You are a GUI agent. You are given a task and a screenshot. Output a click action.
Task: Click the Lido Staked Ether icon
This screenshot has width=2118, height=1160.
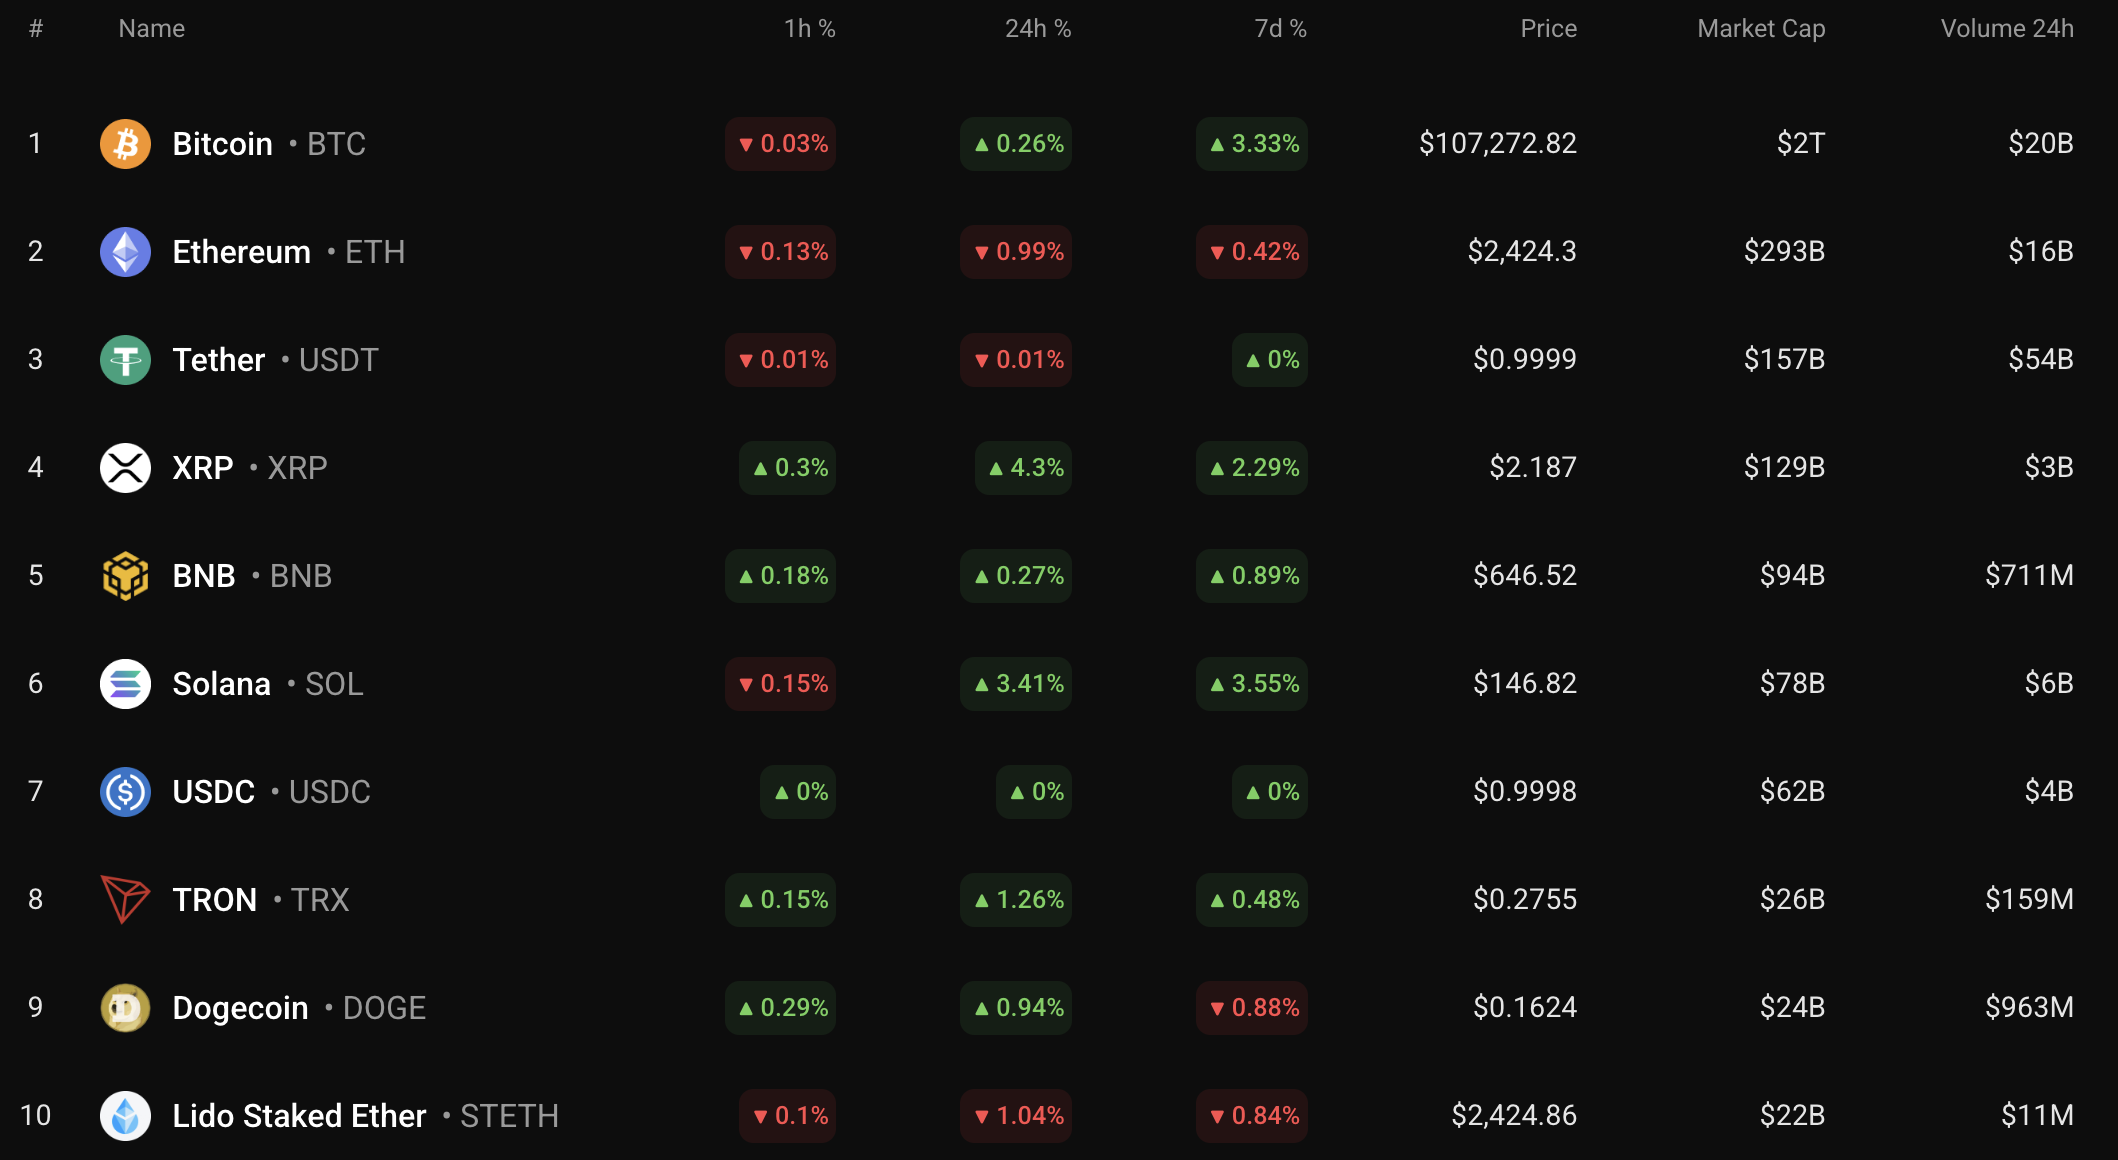(125, 1116)
